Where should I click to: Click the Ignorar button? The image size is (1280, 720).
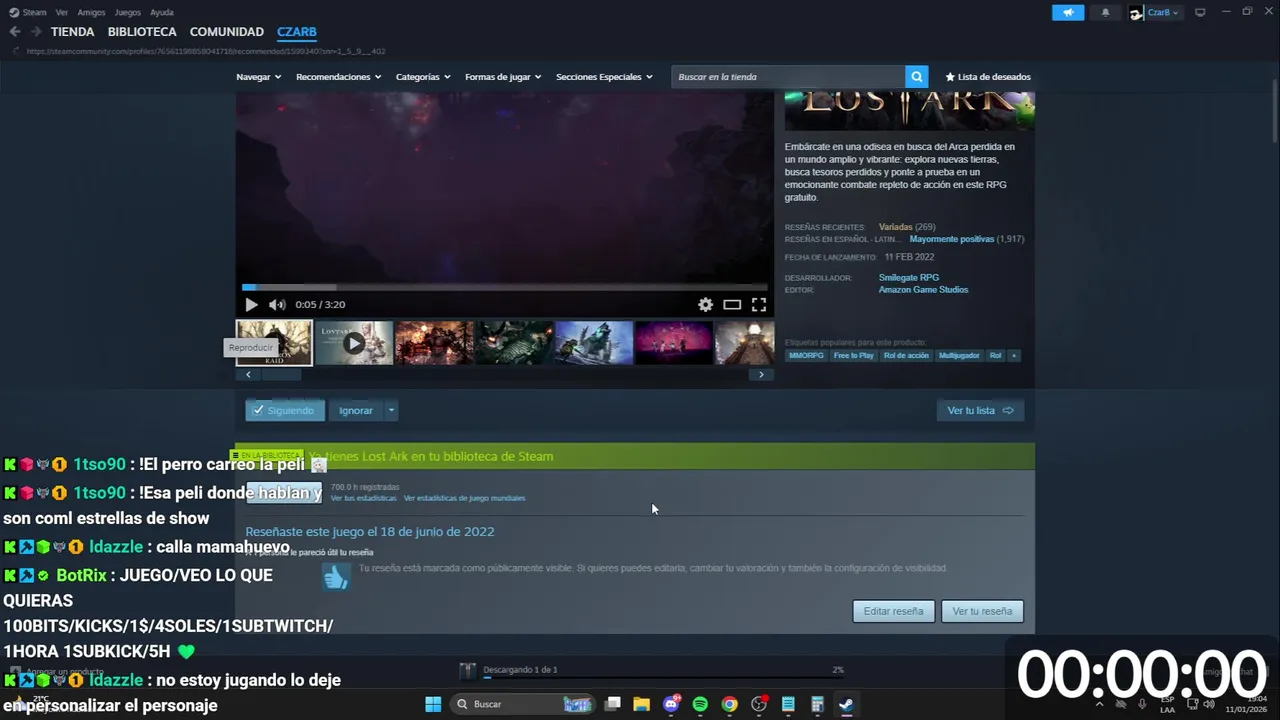click(x=356, y=410)
